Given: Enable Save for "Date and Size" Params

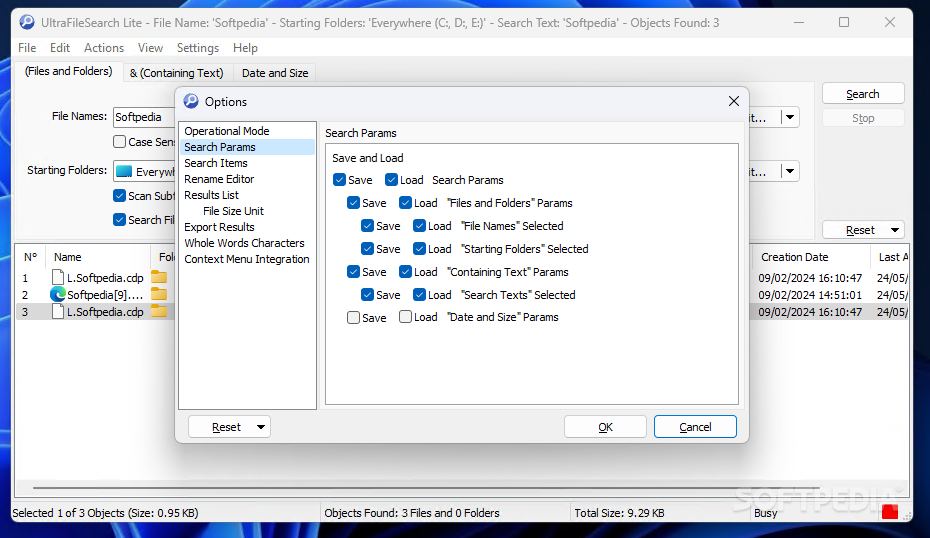Looking at the screenshot, I should 353,317.
